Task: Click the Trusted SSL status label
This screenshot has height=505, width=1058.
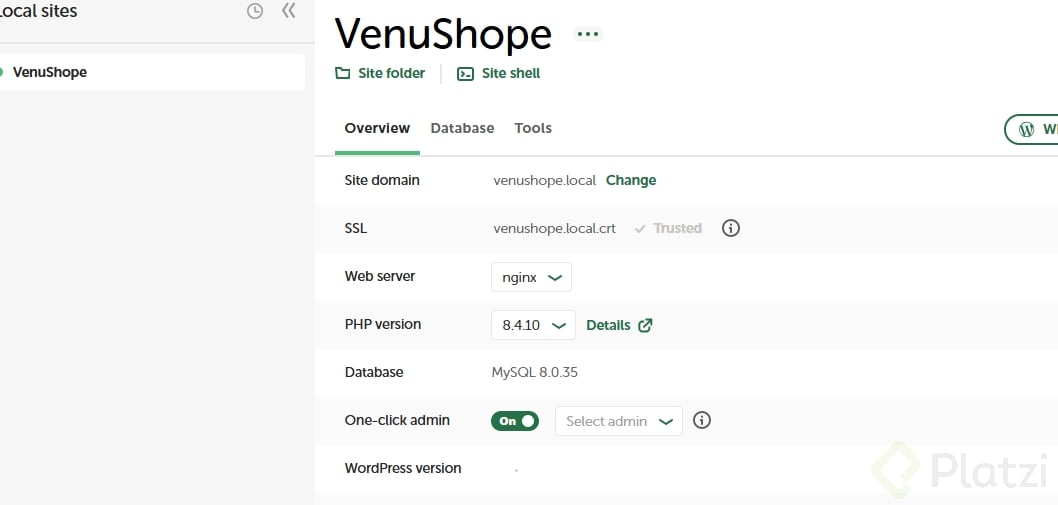Action: coord(677,228)
